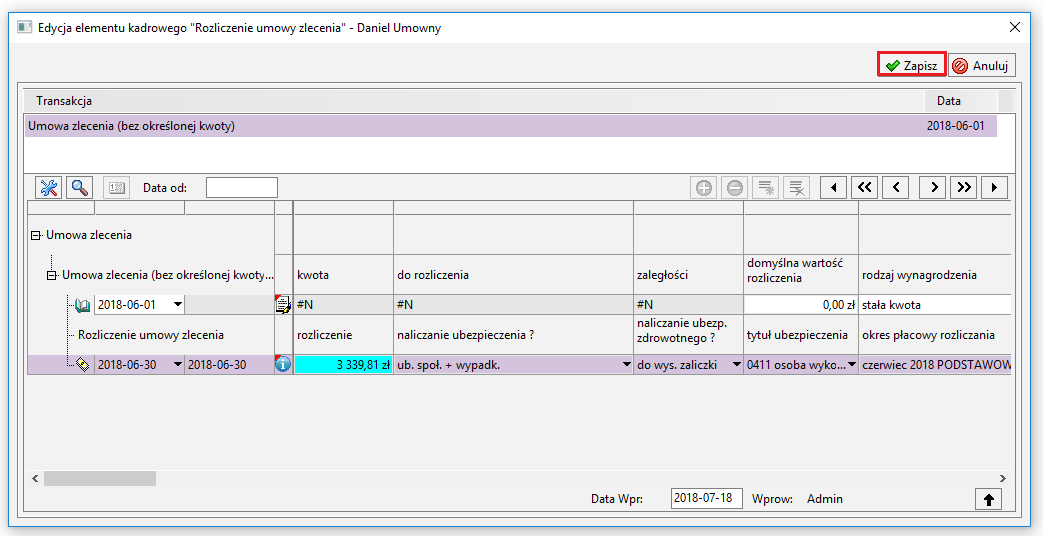Viewport: 1043px width, 536px height.
Task: Save changes with the Zapisz button
Action: pyautogui.click(x=911, y=65)
